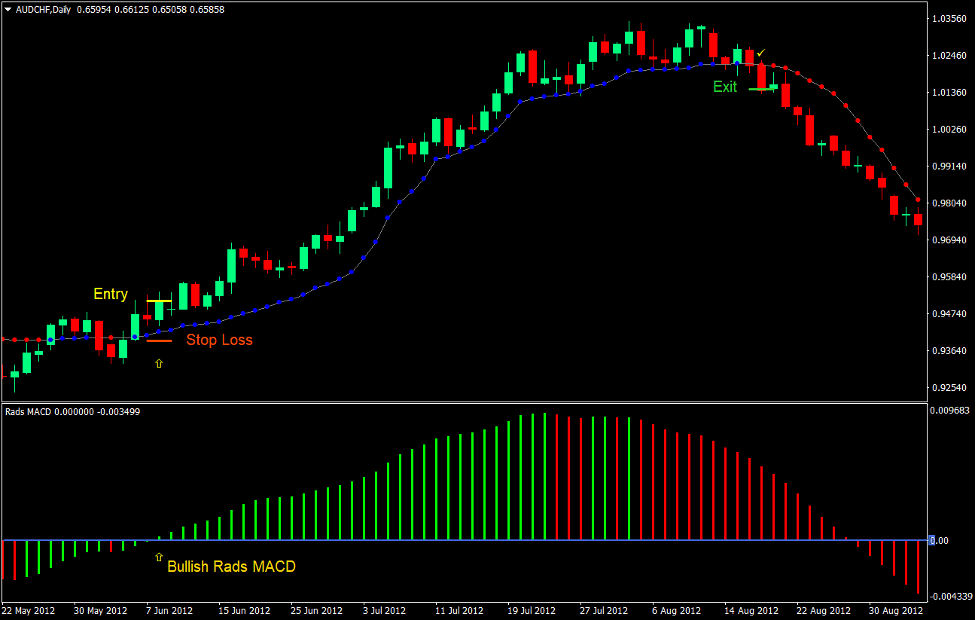Click the Entry annotation text
The image size is (977, 620).
(x=110, y=294)
